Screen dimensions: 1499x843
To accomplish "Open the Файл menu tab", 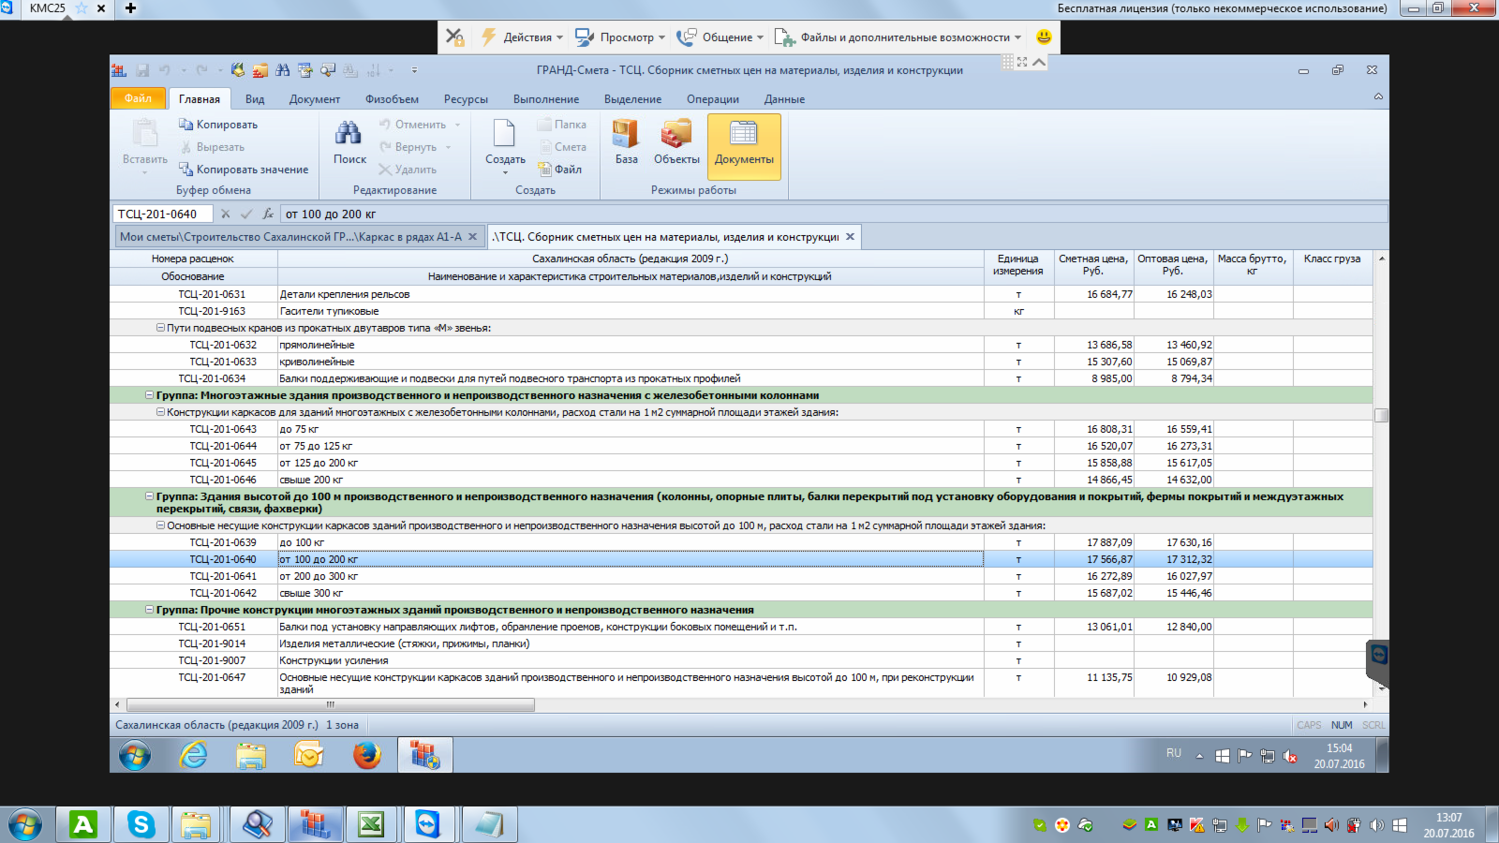I will point(138,99).
